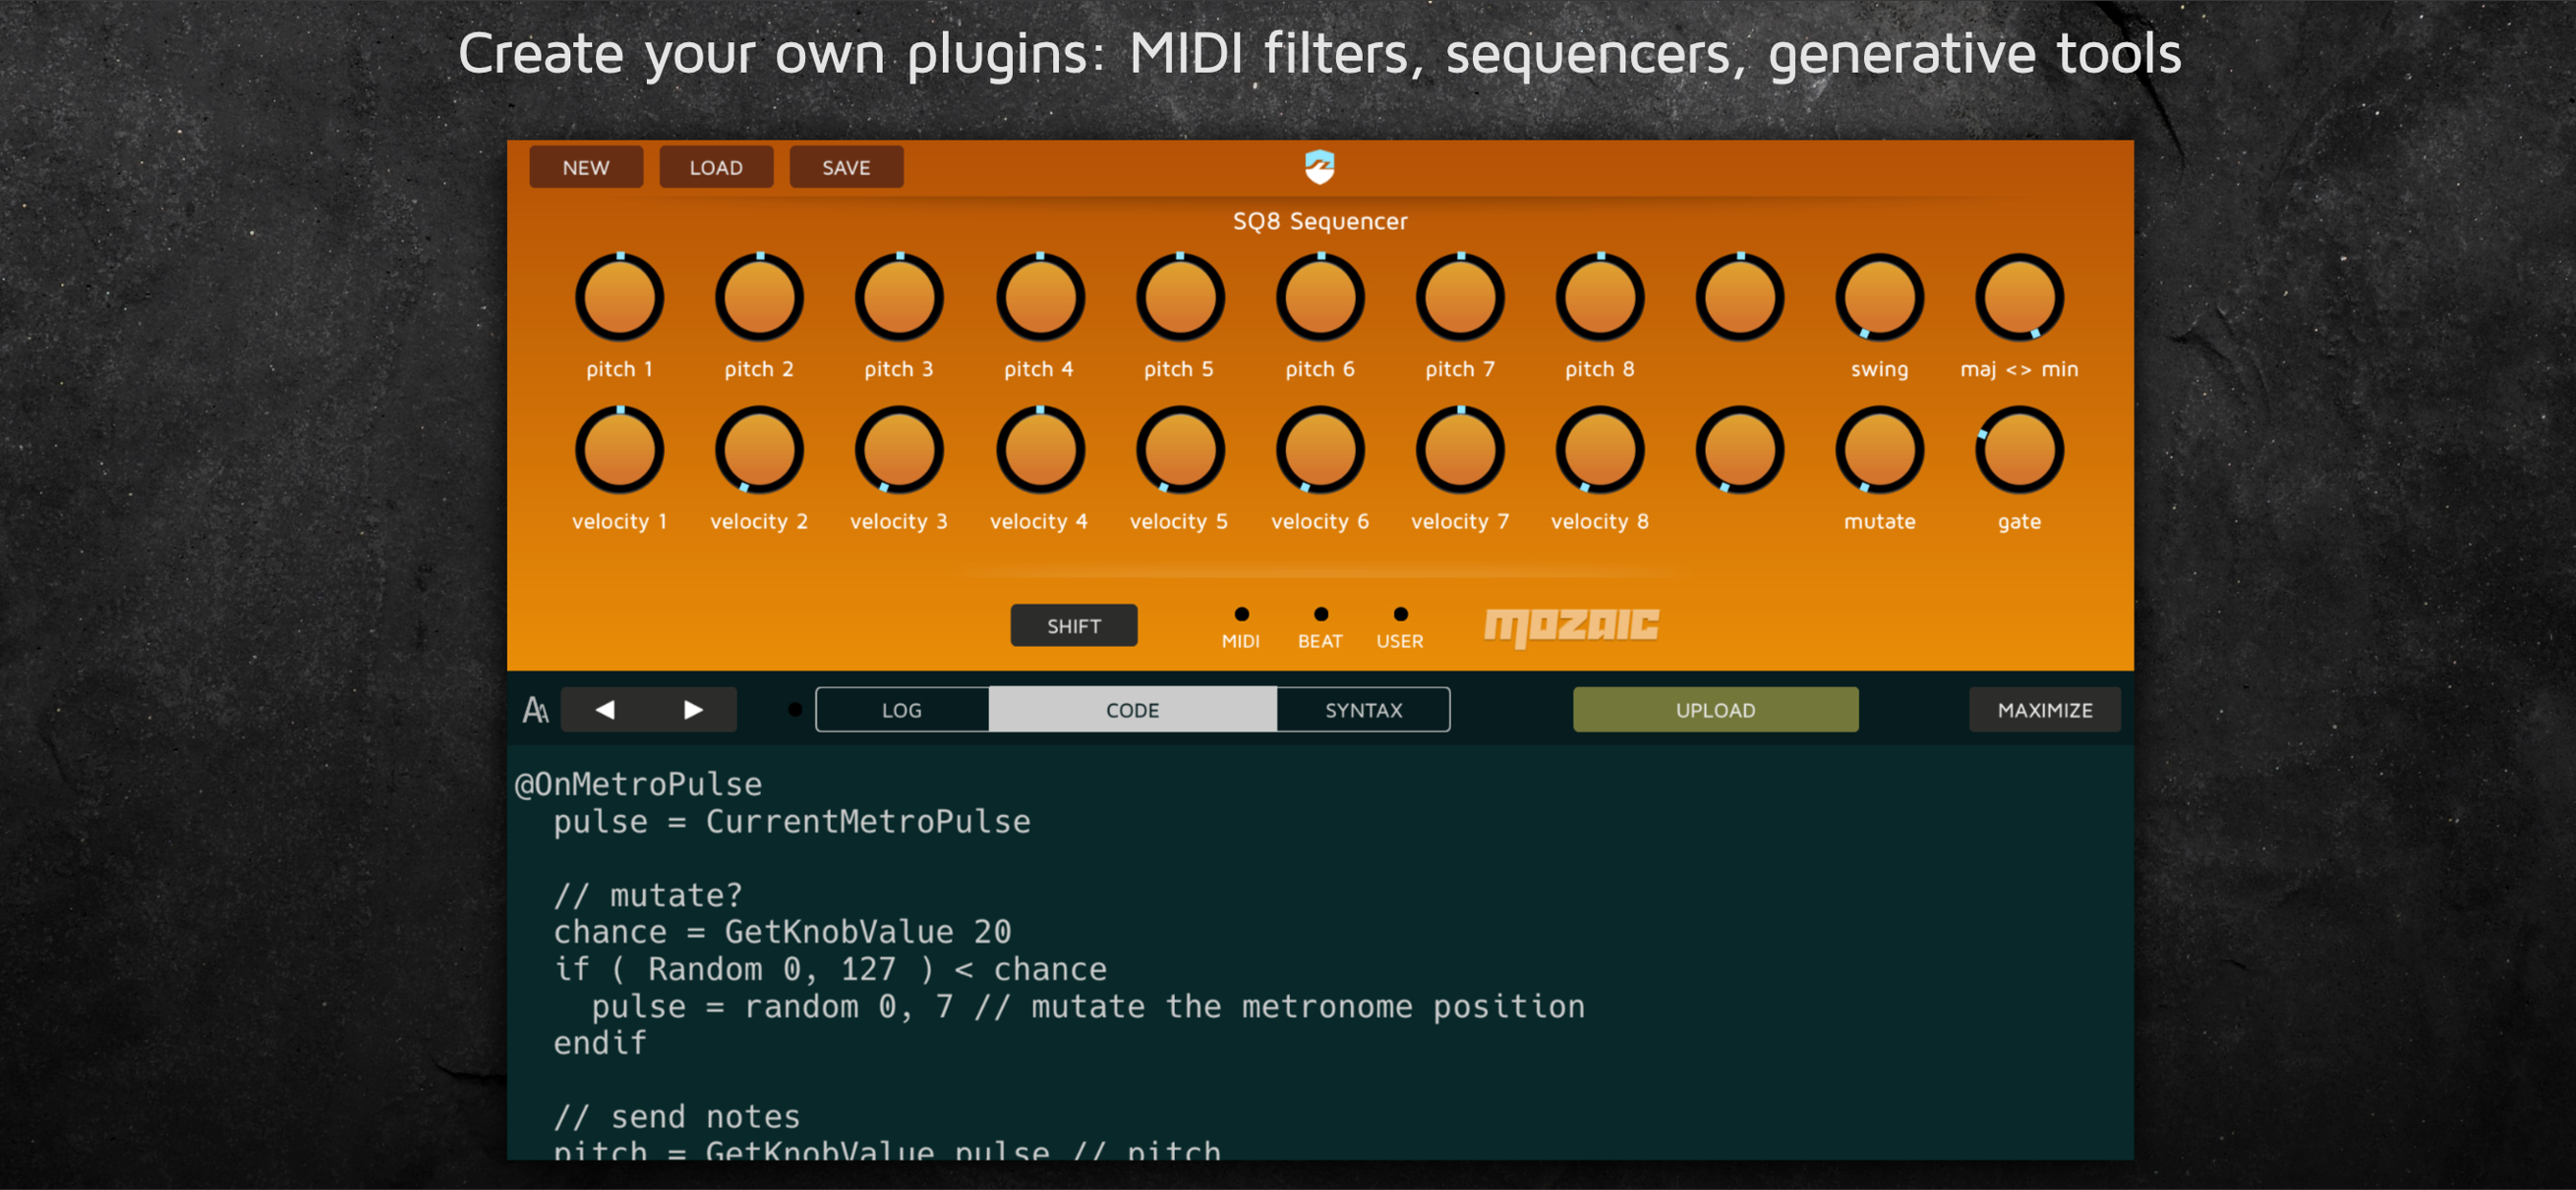Viewport: 2576px width, 1190px height.
Task: Switch to the LOG tab
Action: tap(901, 710)
